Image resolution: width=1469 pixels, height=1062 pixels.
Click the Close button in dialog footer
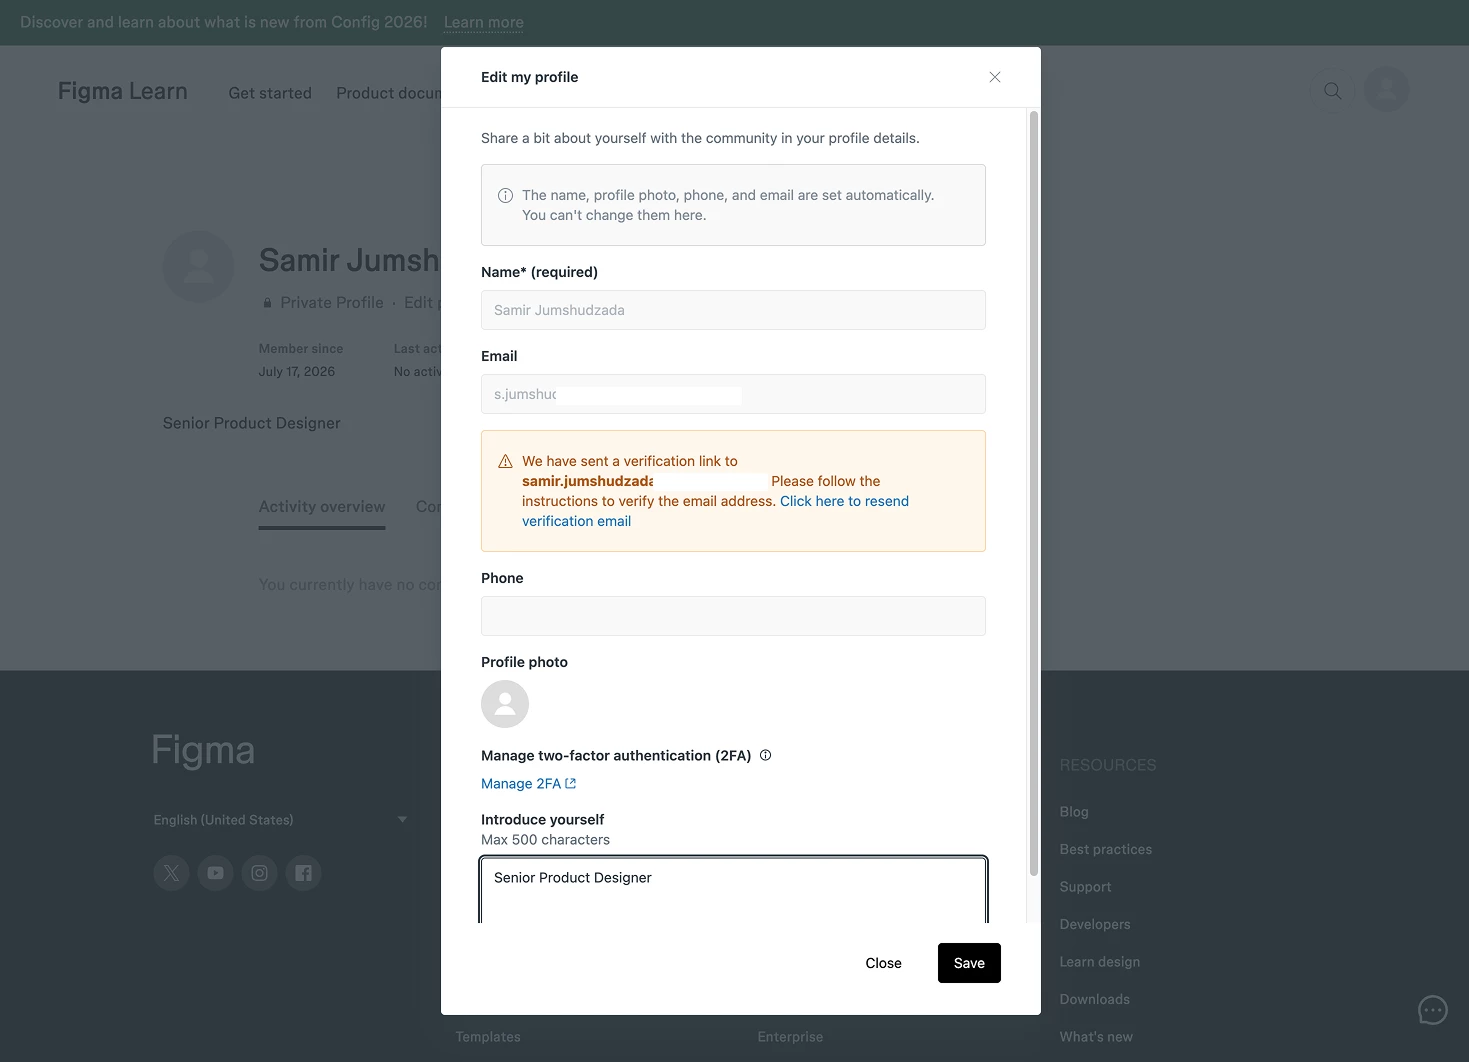(884, 963)
